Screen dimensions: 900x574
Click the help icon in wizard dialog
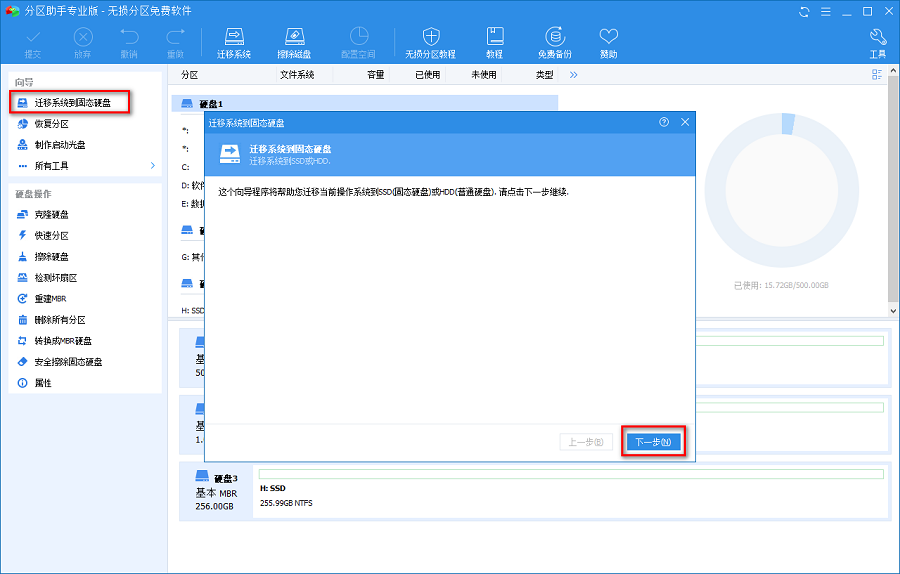coord(664,122)
